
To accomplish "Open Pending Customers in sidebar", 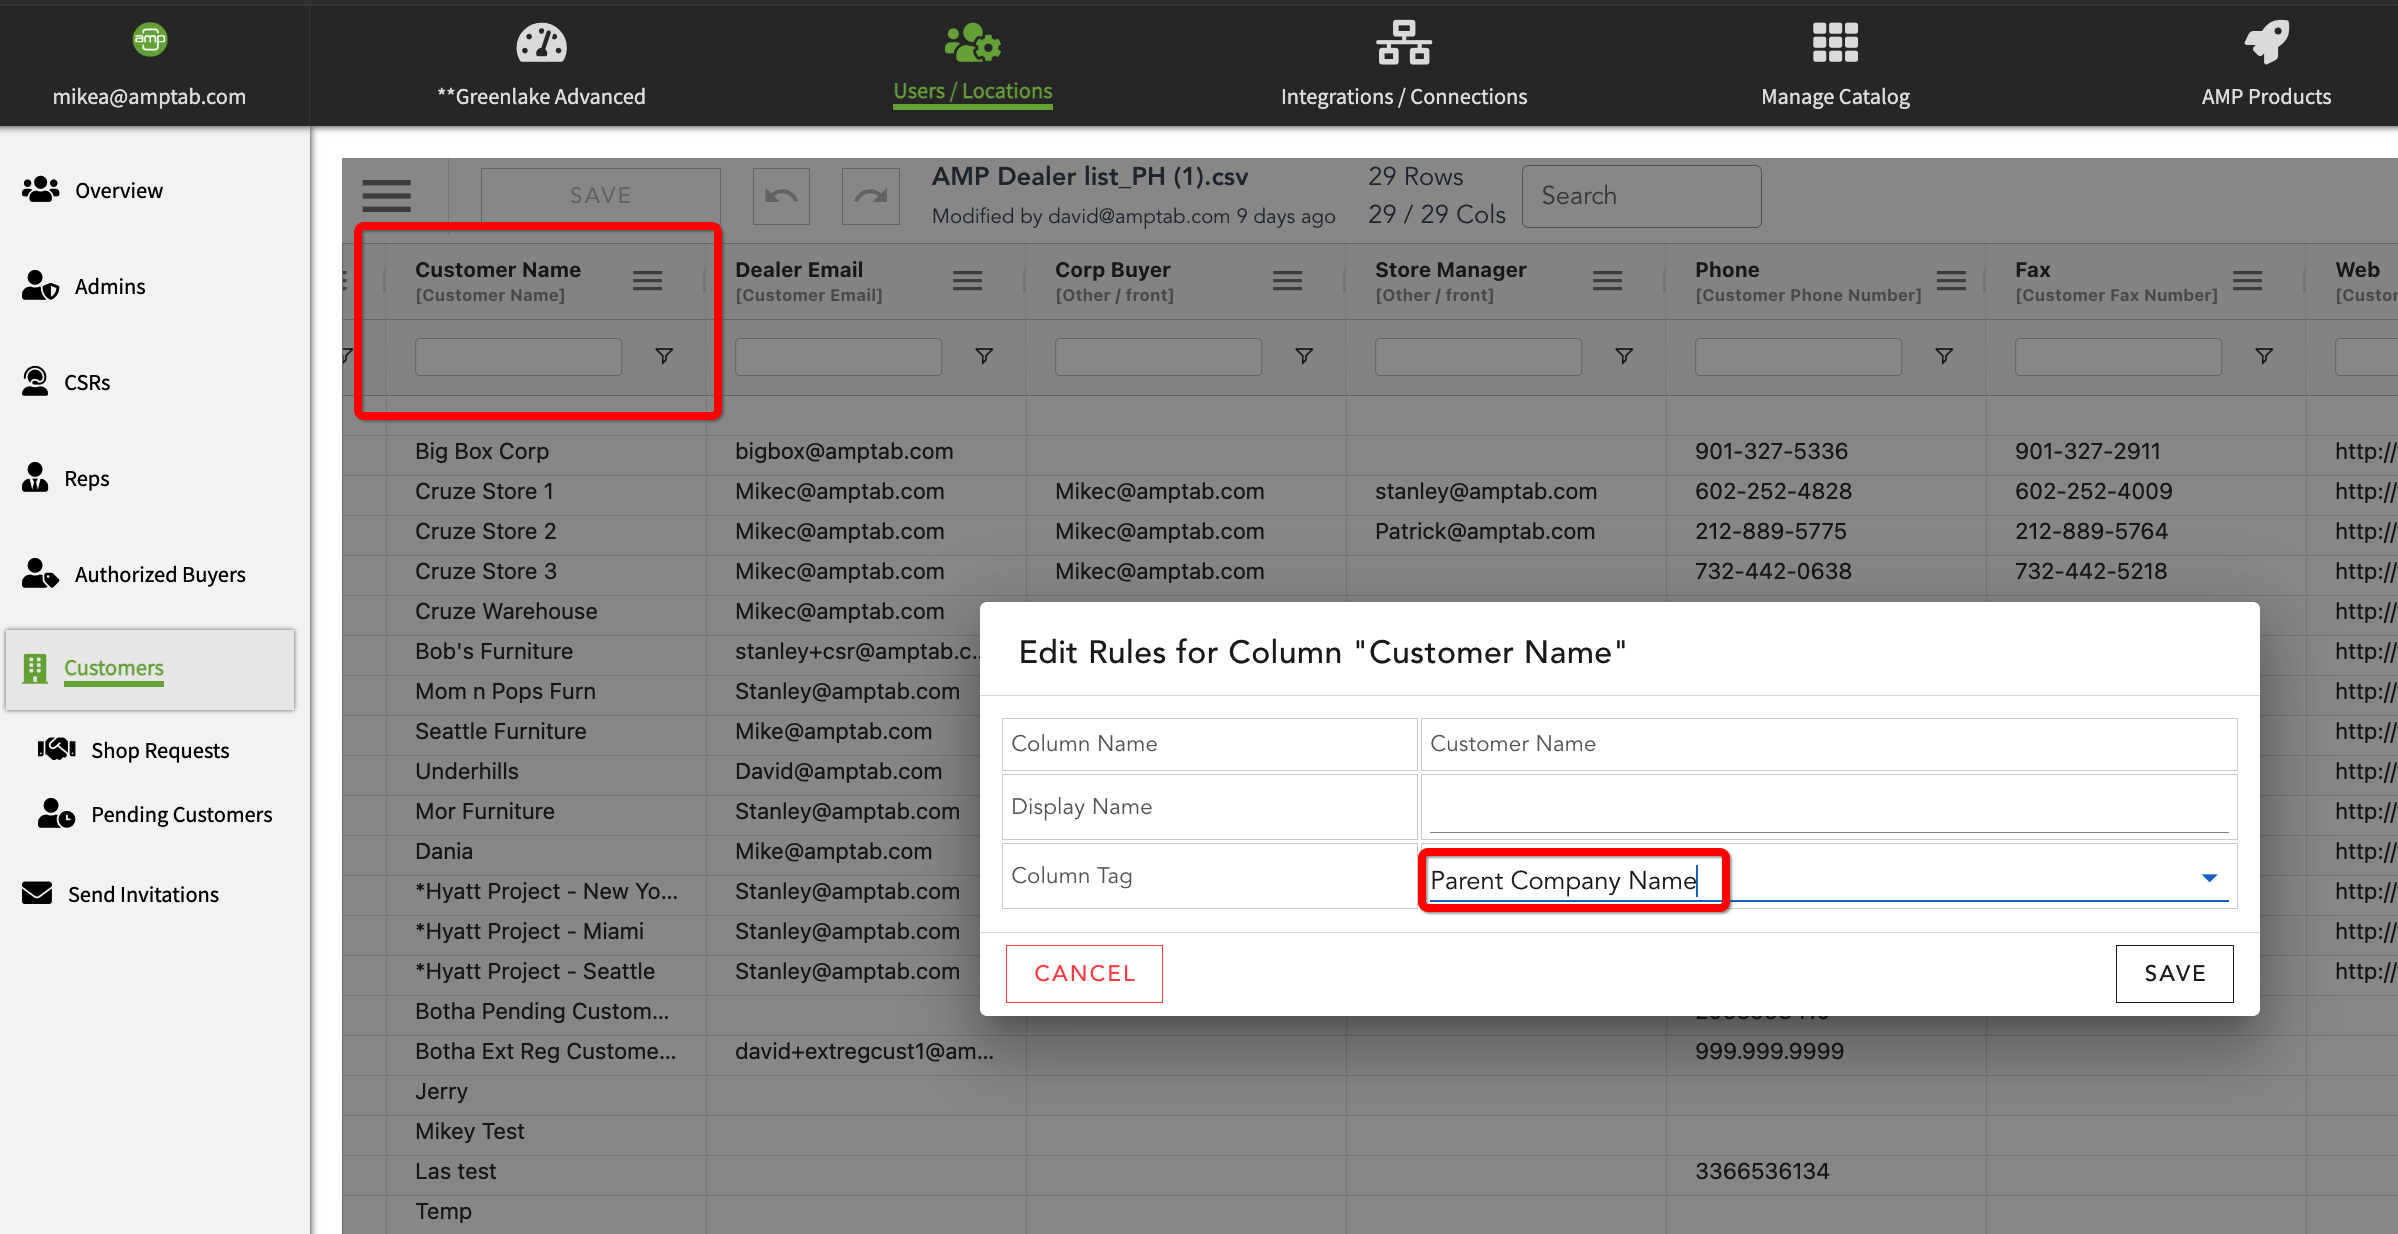I will 181,814.
